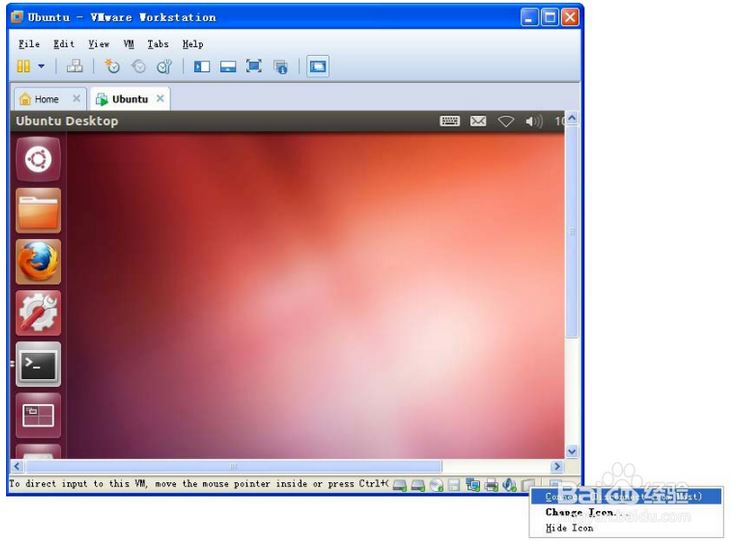Toggle the library sidebar view icon
Viewport: 731px width, 541px height.
(202, 67)
